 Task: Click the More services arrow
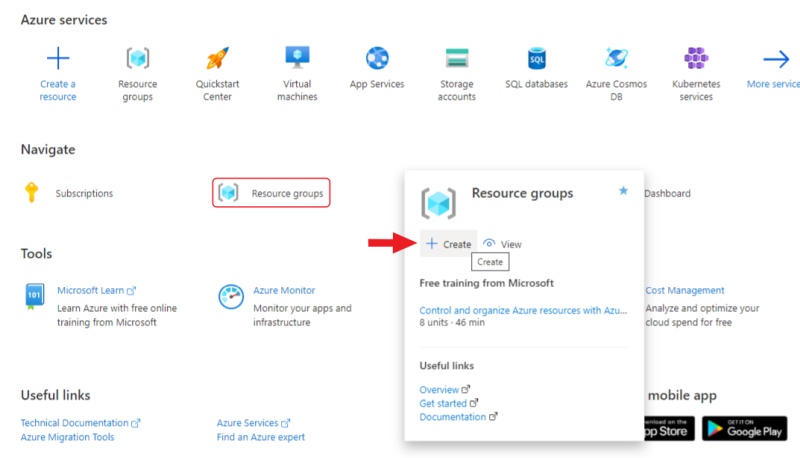tap(776, 59)
